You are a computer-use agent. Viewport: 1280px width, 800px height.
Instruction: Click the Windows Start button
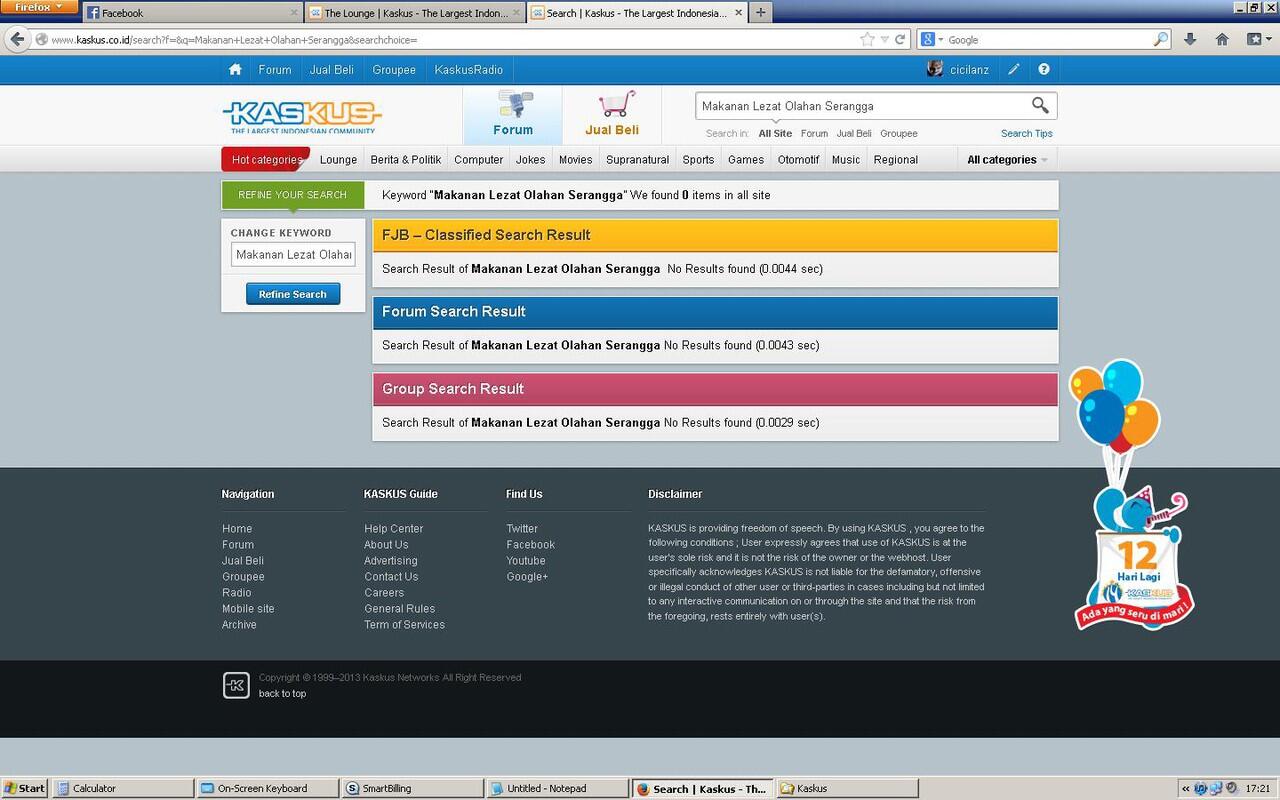(24, 788)
